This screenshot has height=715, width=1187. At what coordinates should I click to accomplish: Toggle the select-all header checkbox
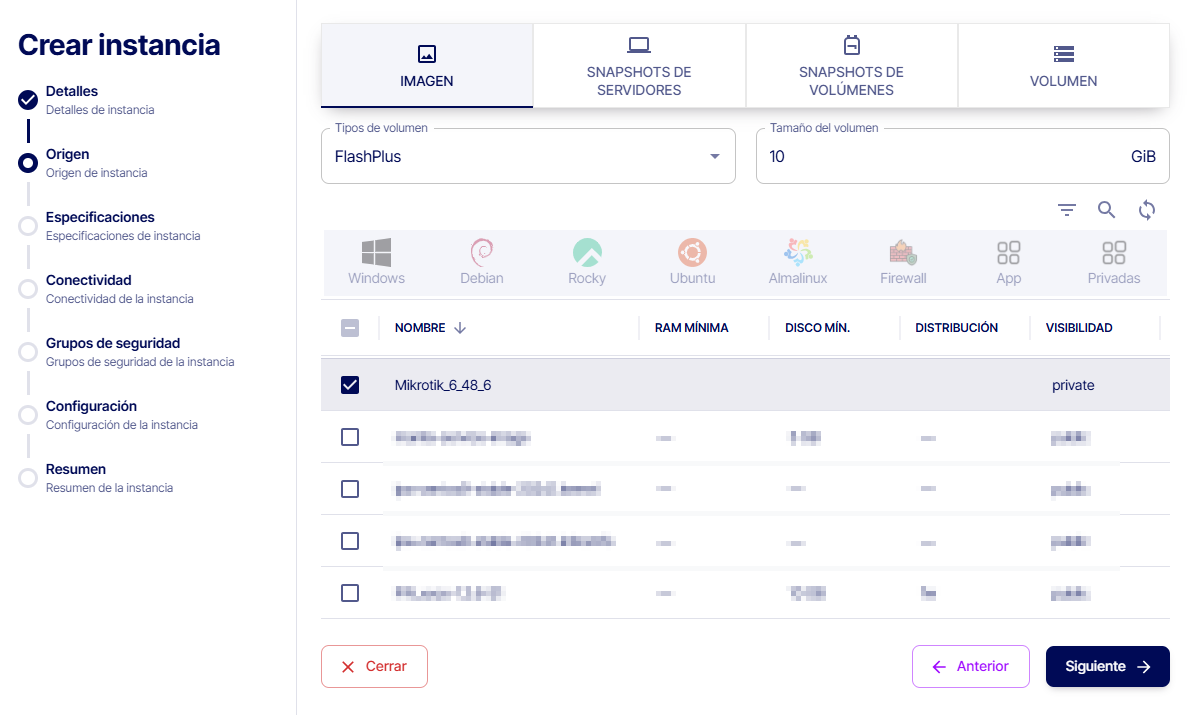tap(350, 328)
